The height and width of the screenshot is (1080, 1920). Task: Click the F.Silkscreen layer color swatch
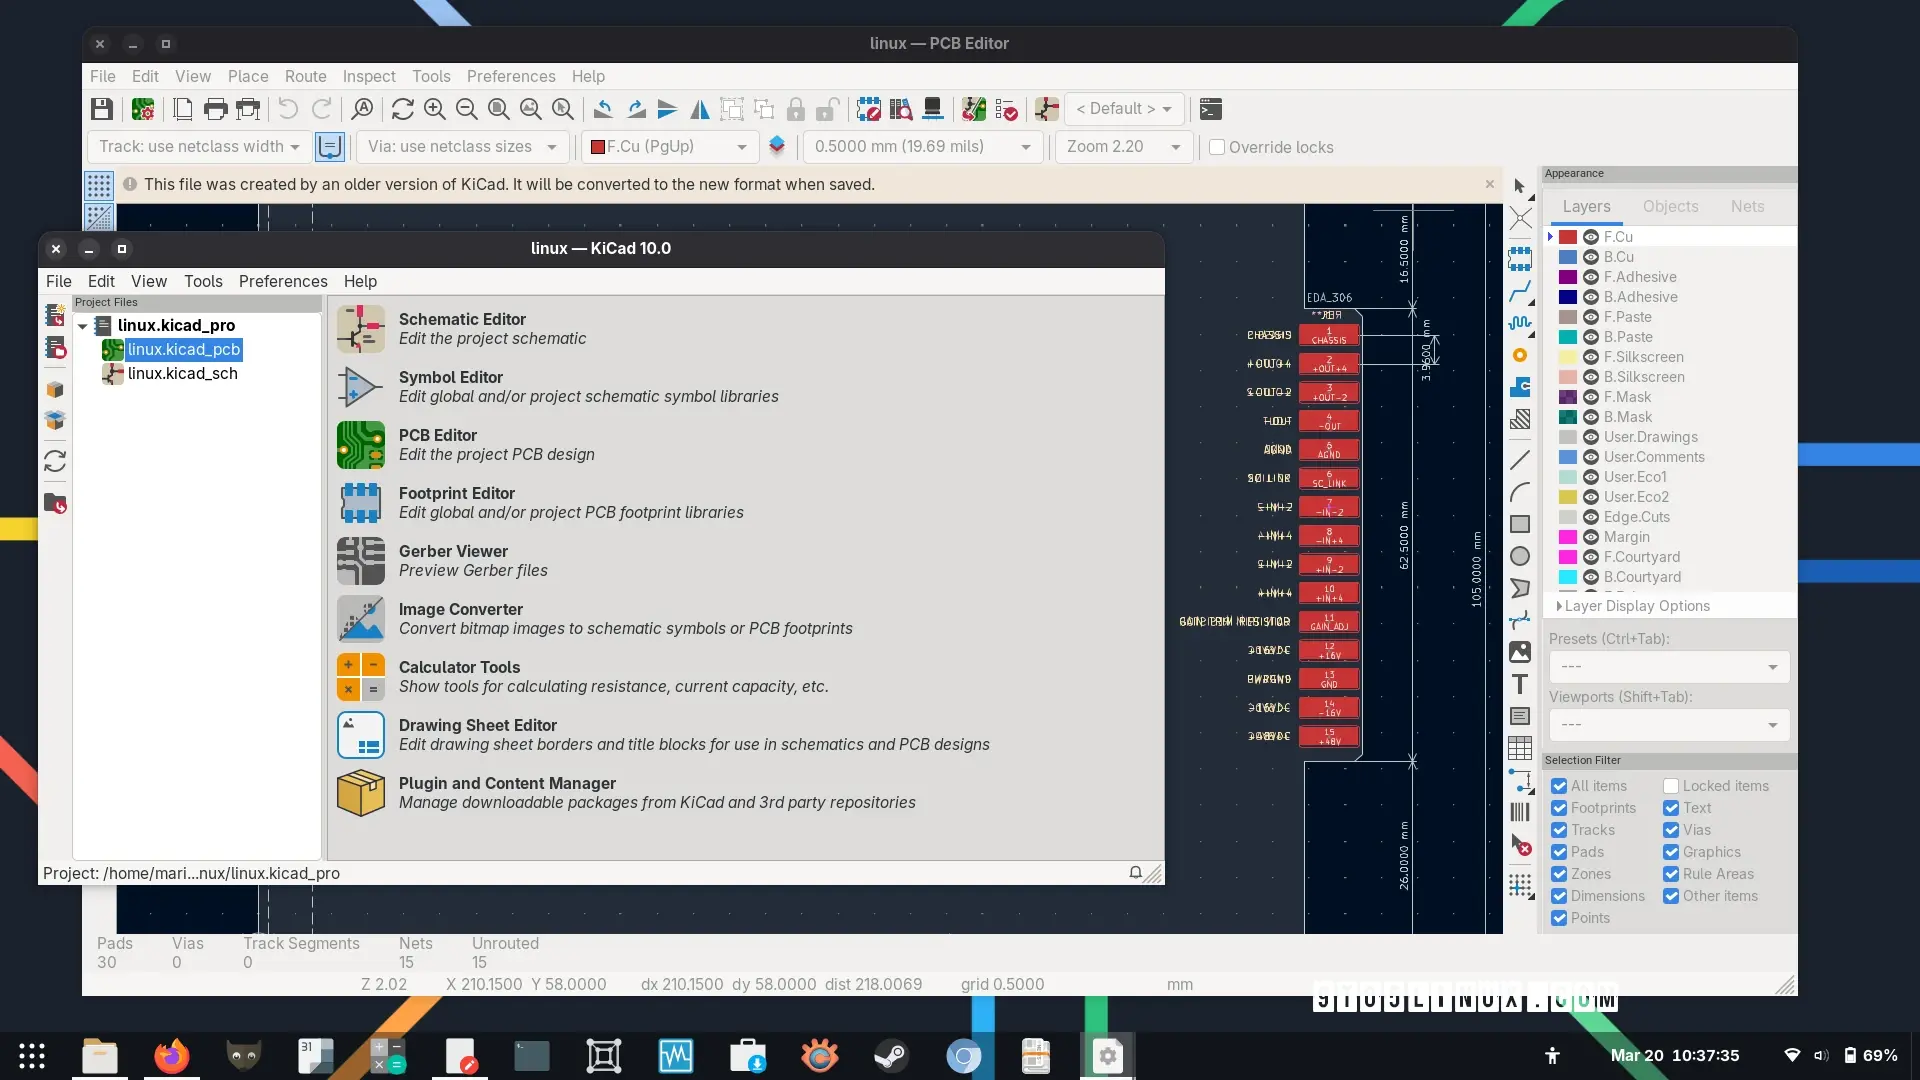(x=1567, y=357)
